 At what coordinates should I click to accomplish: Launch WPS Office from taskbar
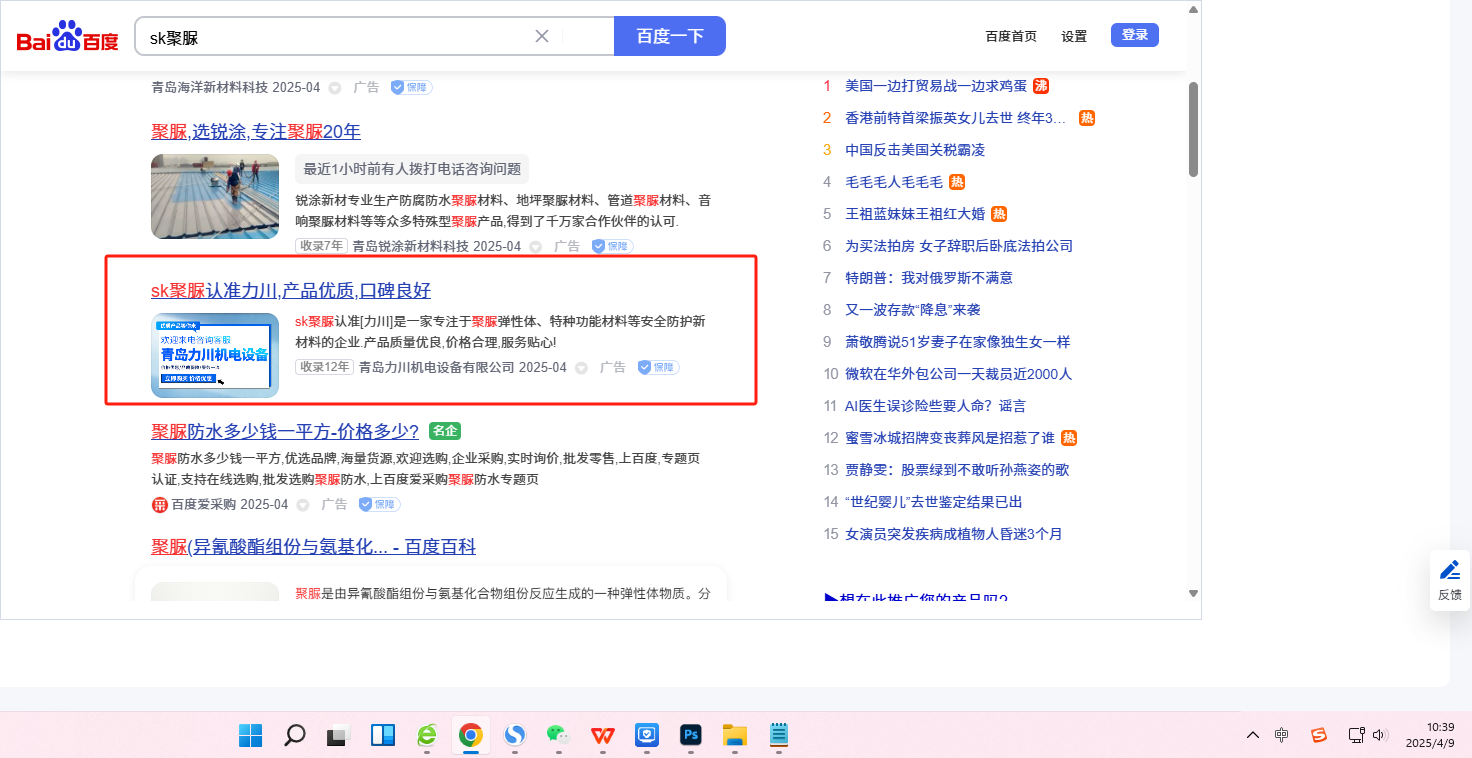(x=602, y=736)
